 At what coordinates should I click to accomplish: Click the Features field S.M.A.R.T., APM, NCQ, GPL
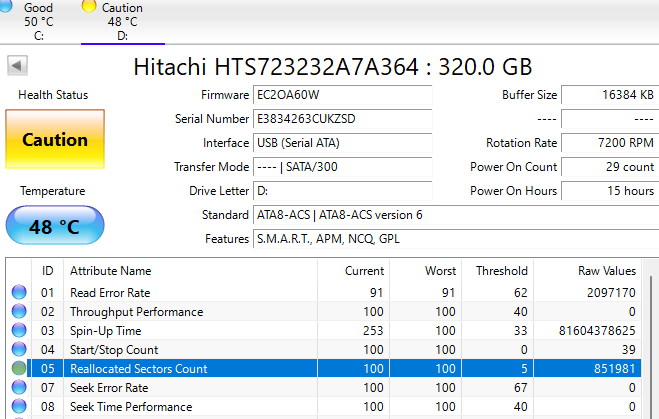[x=456, y=239]
